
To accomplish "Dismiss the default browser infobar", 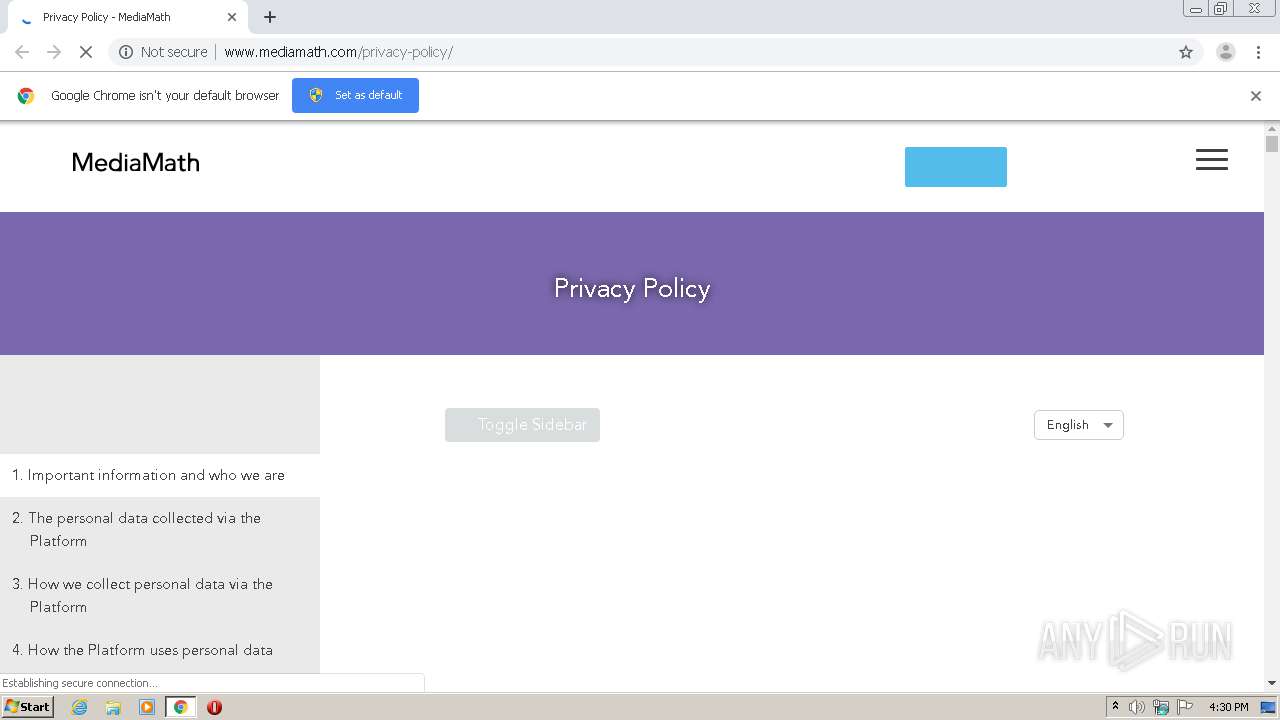I will pos(1256,96).
